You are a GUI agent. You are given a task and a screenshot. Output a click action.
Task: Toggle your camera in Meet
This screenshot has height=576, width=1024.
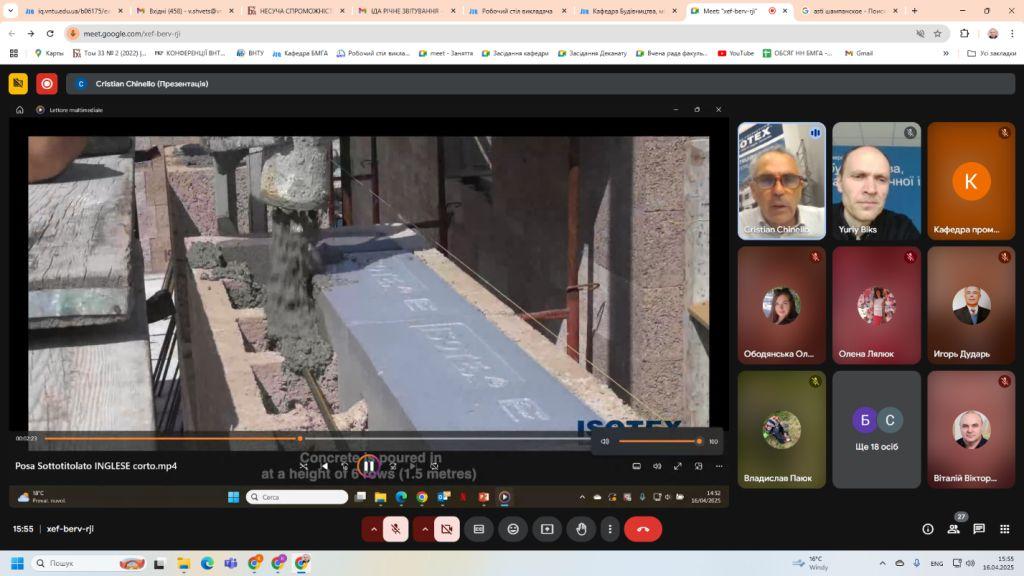tap(447, 529)
